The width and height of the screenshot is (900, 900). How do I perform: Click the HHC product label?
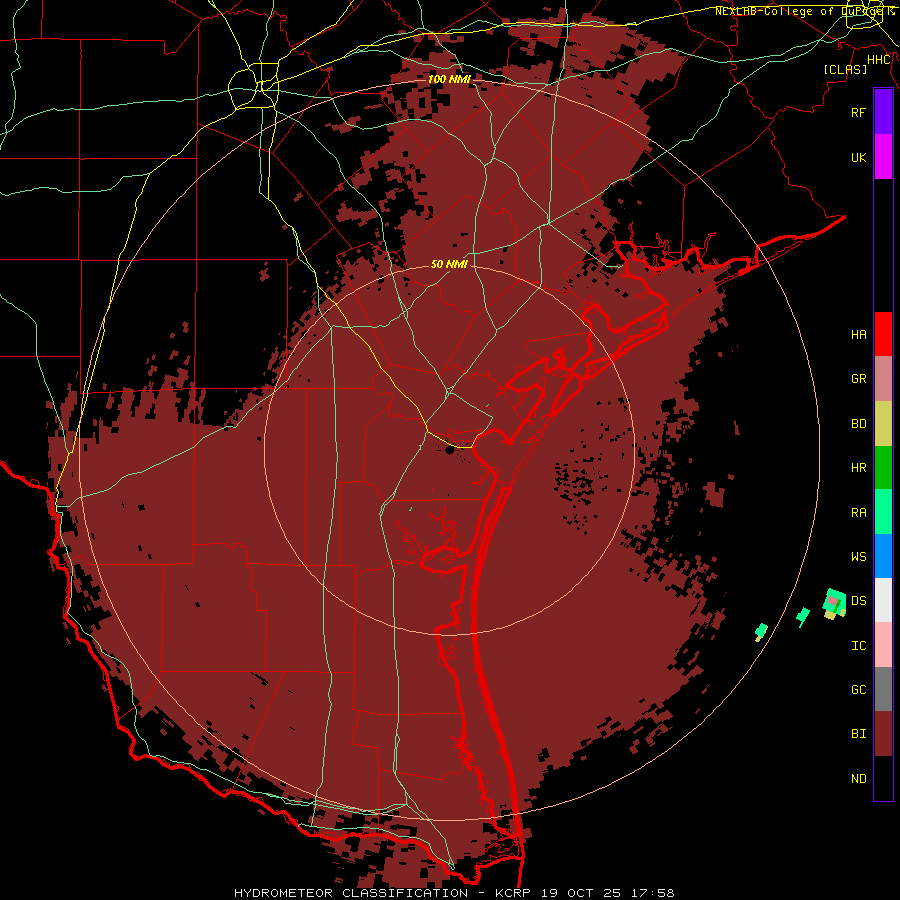click(879, 60)
